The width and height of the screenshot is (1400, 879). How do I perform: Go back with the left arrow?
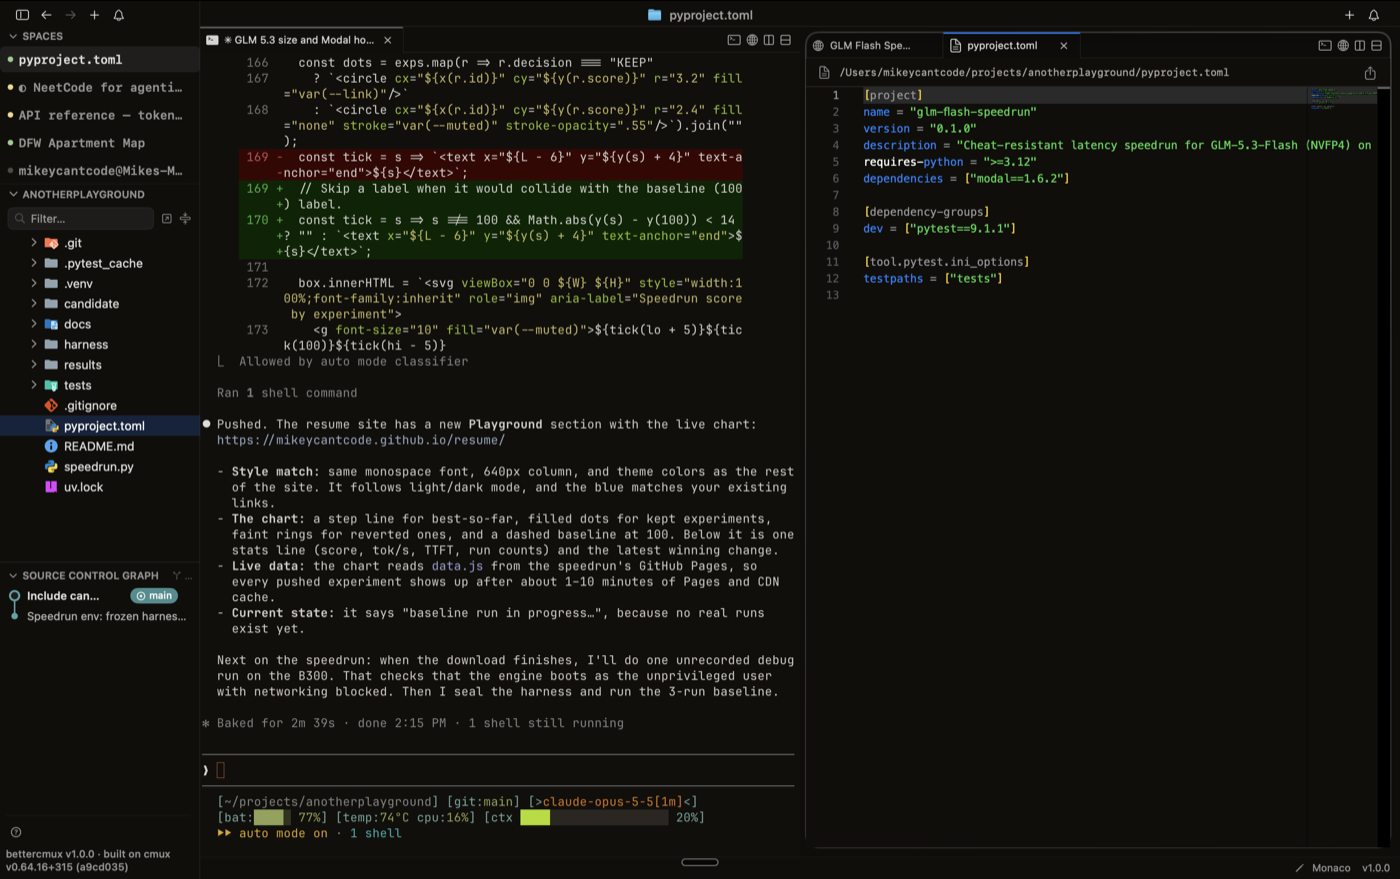46,15
